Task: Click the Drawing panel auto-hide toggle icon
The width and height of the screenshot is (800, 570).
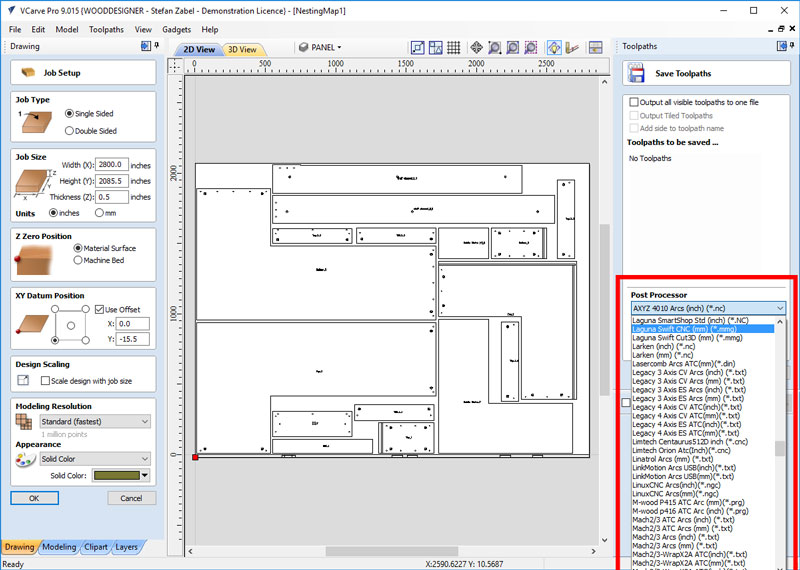Action: tap(146, 46)
